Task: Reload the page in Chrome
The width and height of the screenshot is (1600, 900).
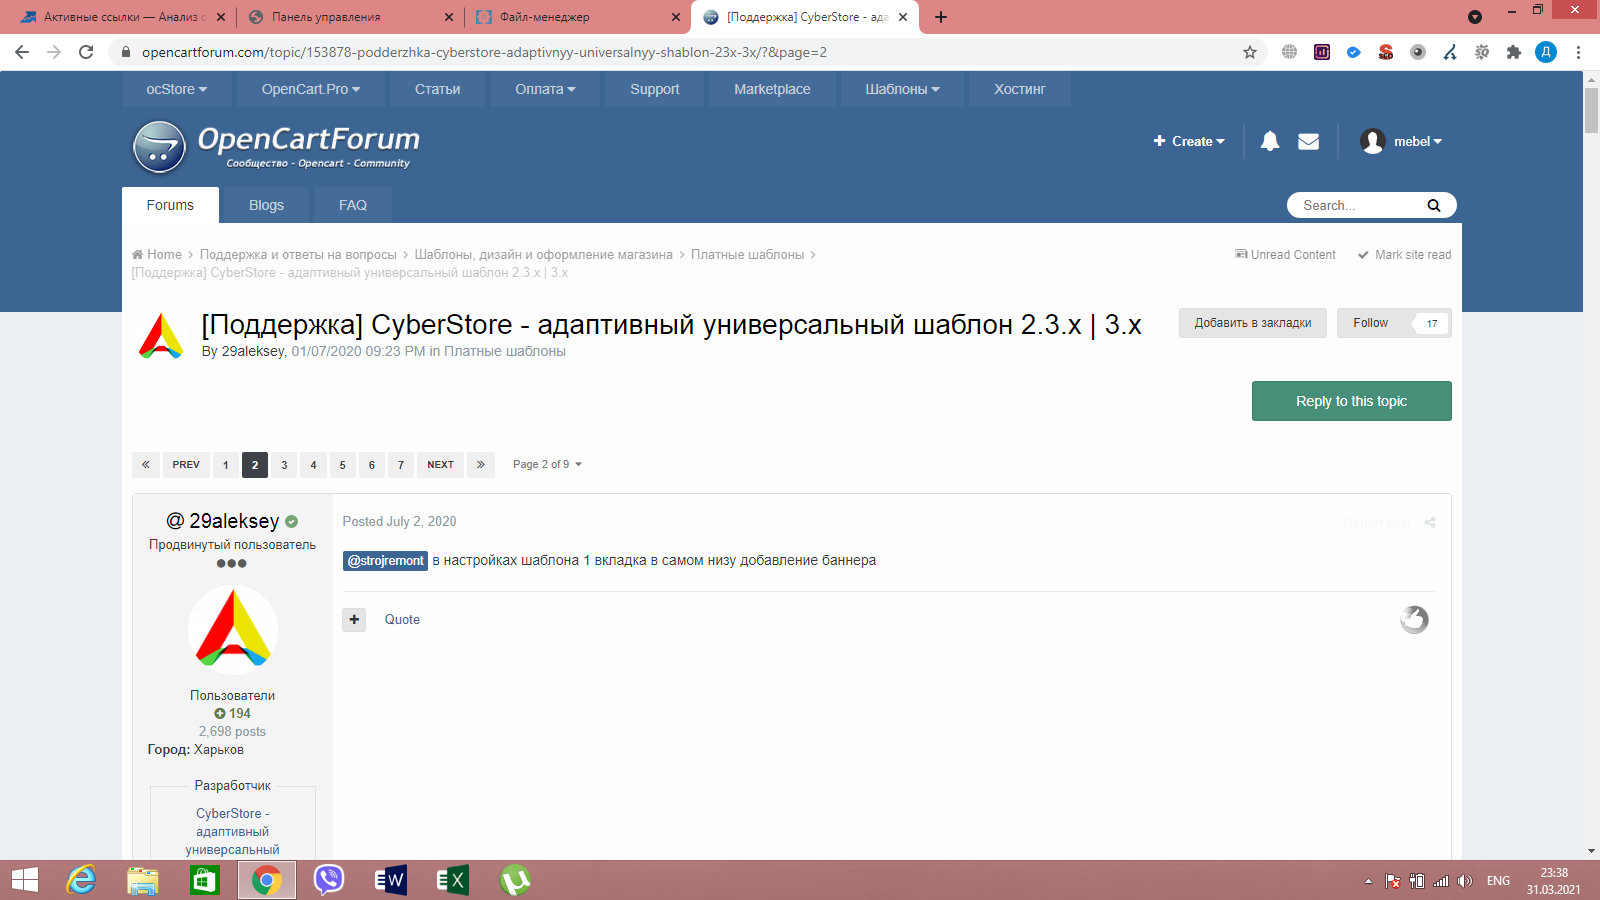Action: click(x=86, y=52)
